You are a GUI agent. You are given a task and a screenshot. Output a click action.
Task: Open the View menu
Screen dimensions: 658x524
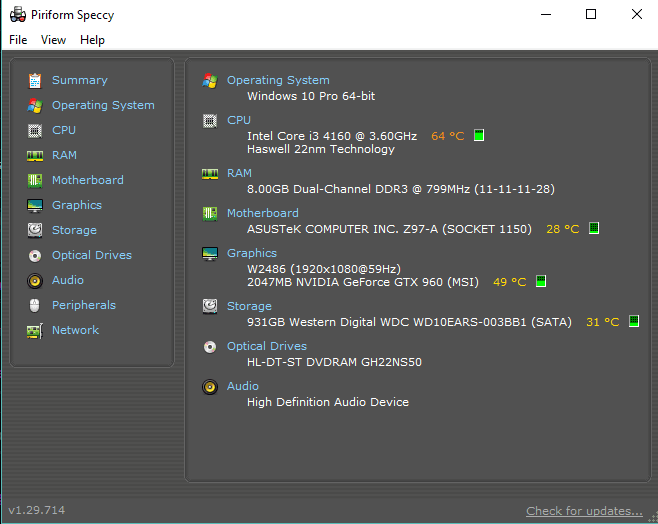point(53,40)
